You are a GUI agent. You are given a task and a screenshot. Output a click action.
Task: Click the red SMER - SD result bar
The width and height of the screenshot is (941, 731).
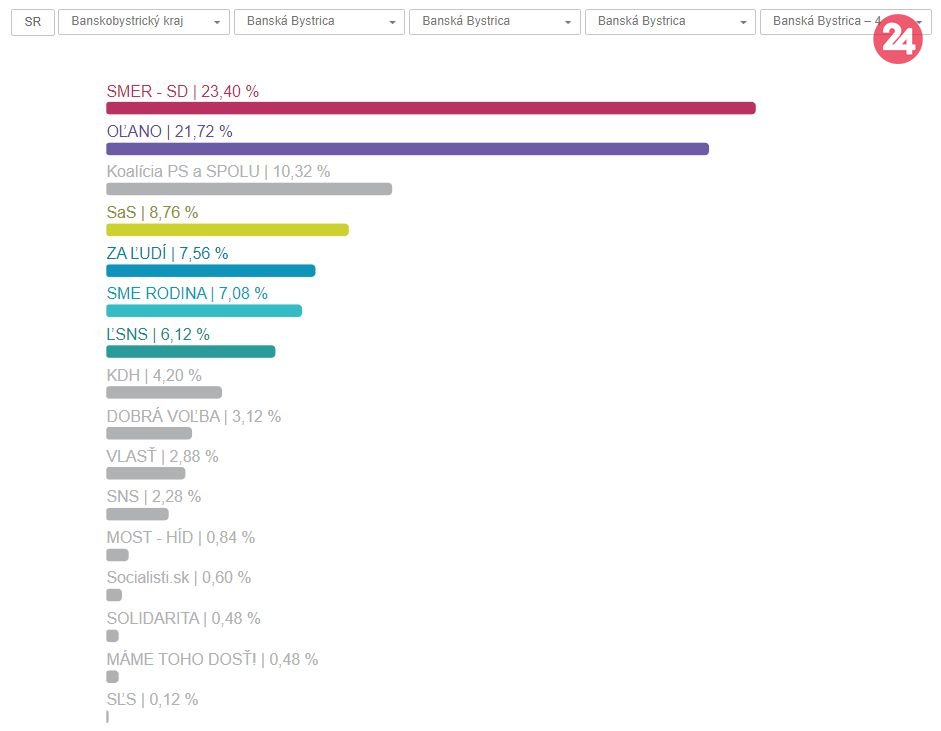pos(430,108)
